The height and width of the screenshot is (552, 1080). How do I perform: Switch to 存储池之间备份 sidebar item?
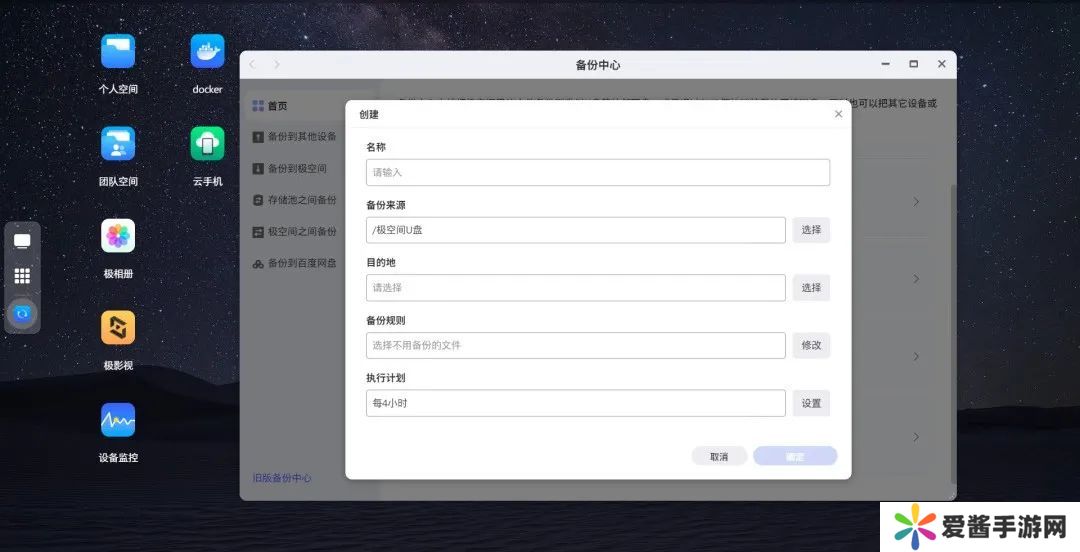click(x=301, y=200)
